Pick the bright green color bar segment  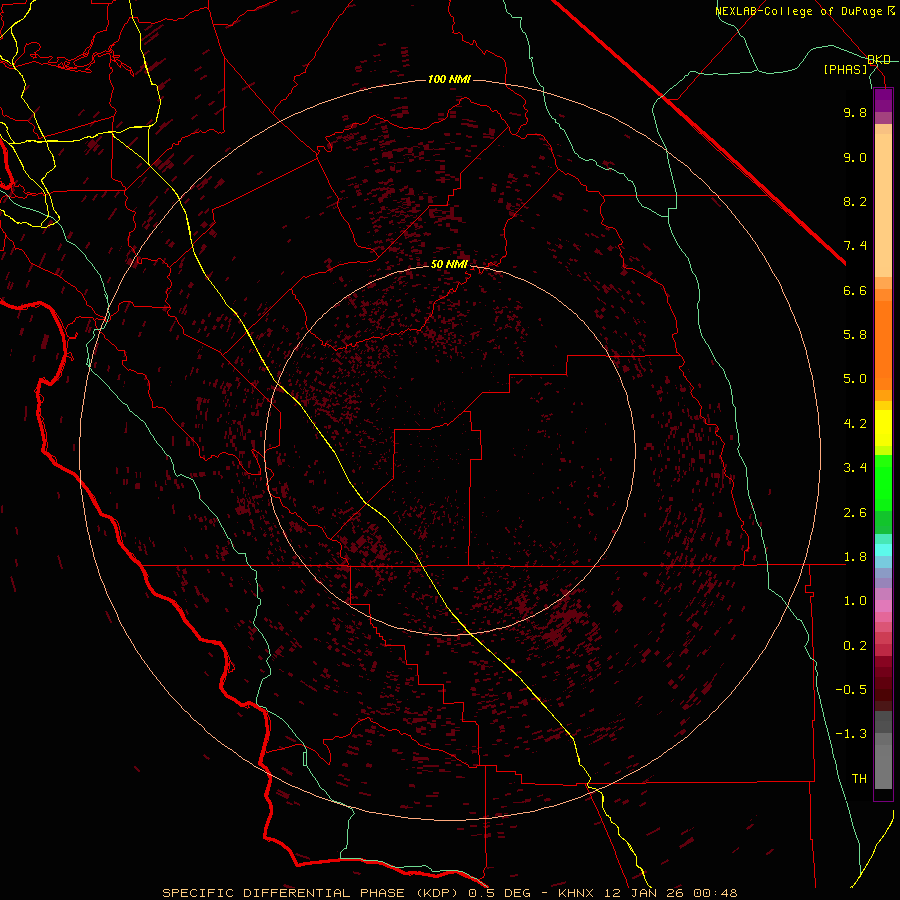click(x=883, y=482)
